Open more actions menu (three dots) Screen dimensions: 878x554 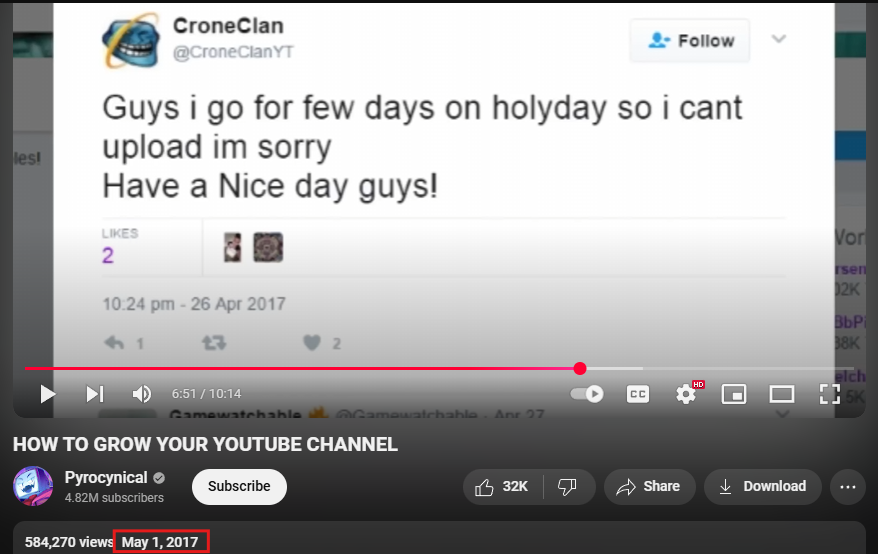848,487
